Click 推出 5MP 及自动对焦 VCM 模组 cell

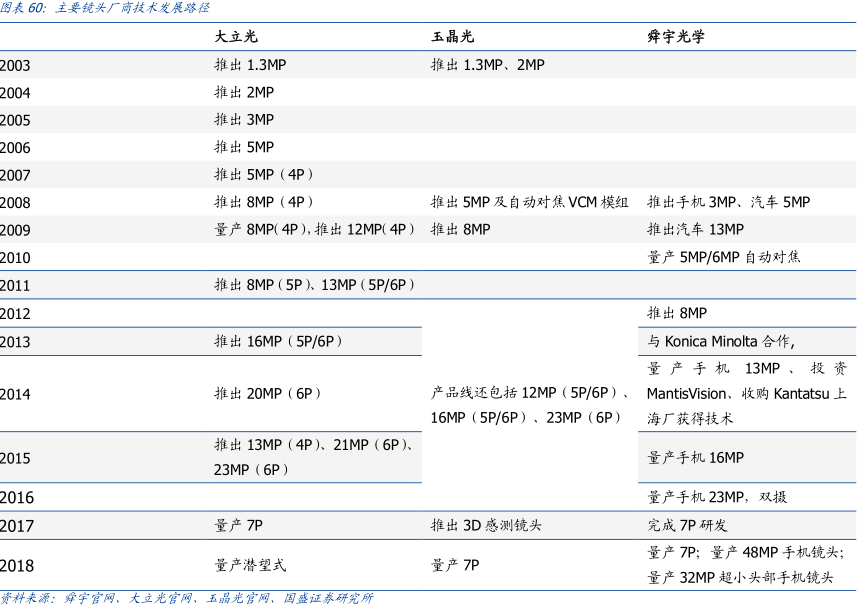(x=529, y=202)
